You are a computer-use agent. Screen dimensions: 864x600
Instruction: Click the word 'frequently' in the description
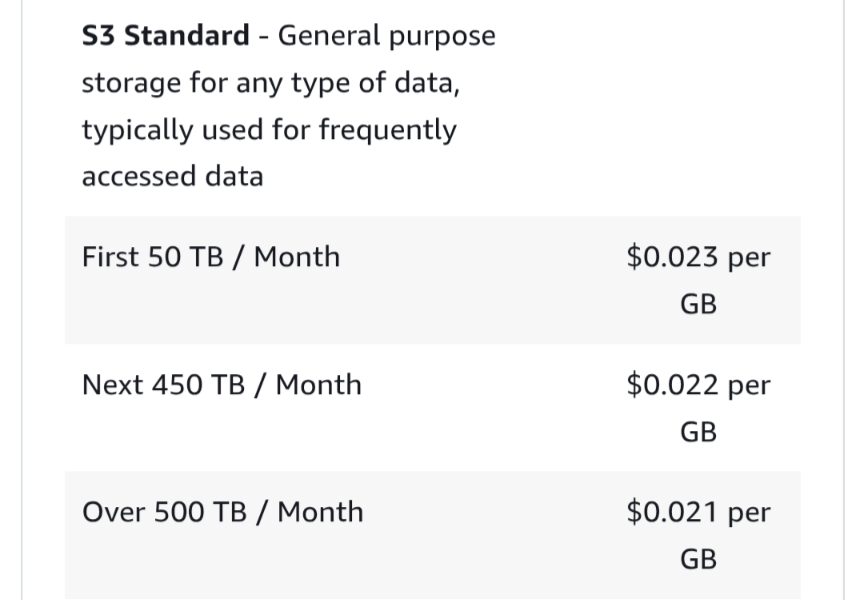pos(387,131)
